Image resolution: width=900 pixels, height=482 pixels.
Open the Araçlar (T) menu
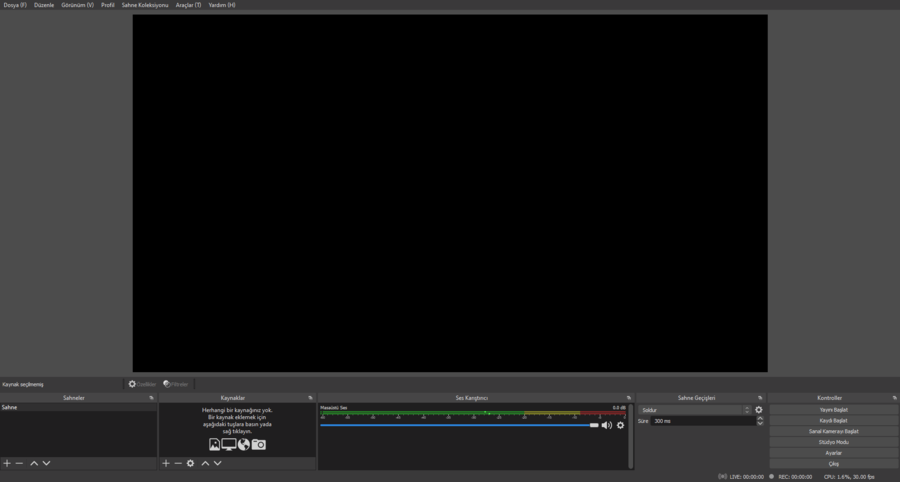pyautogui.click(x=188, y=5)
